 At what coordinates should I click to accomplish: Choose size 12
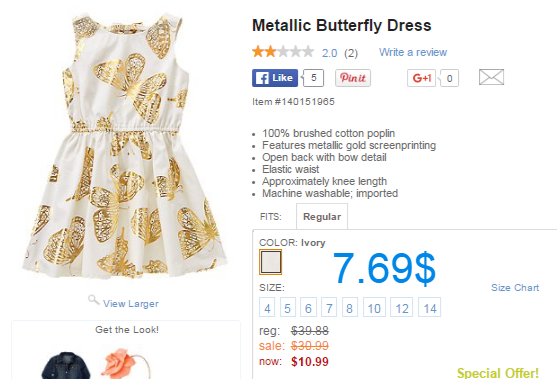(x=402, y=308)
